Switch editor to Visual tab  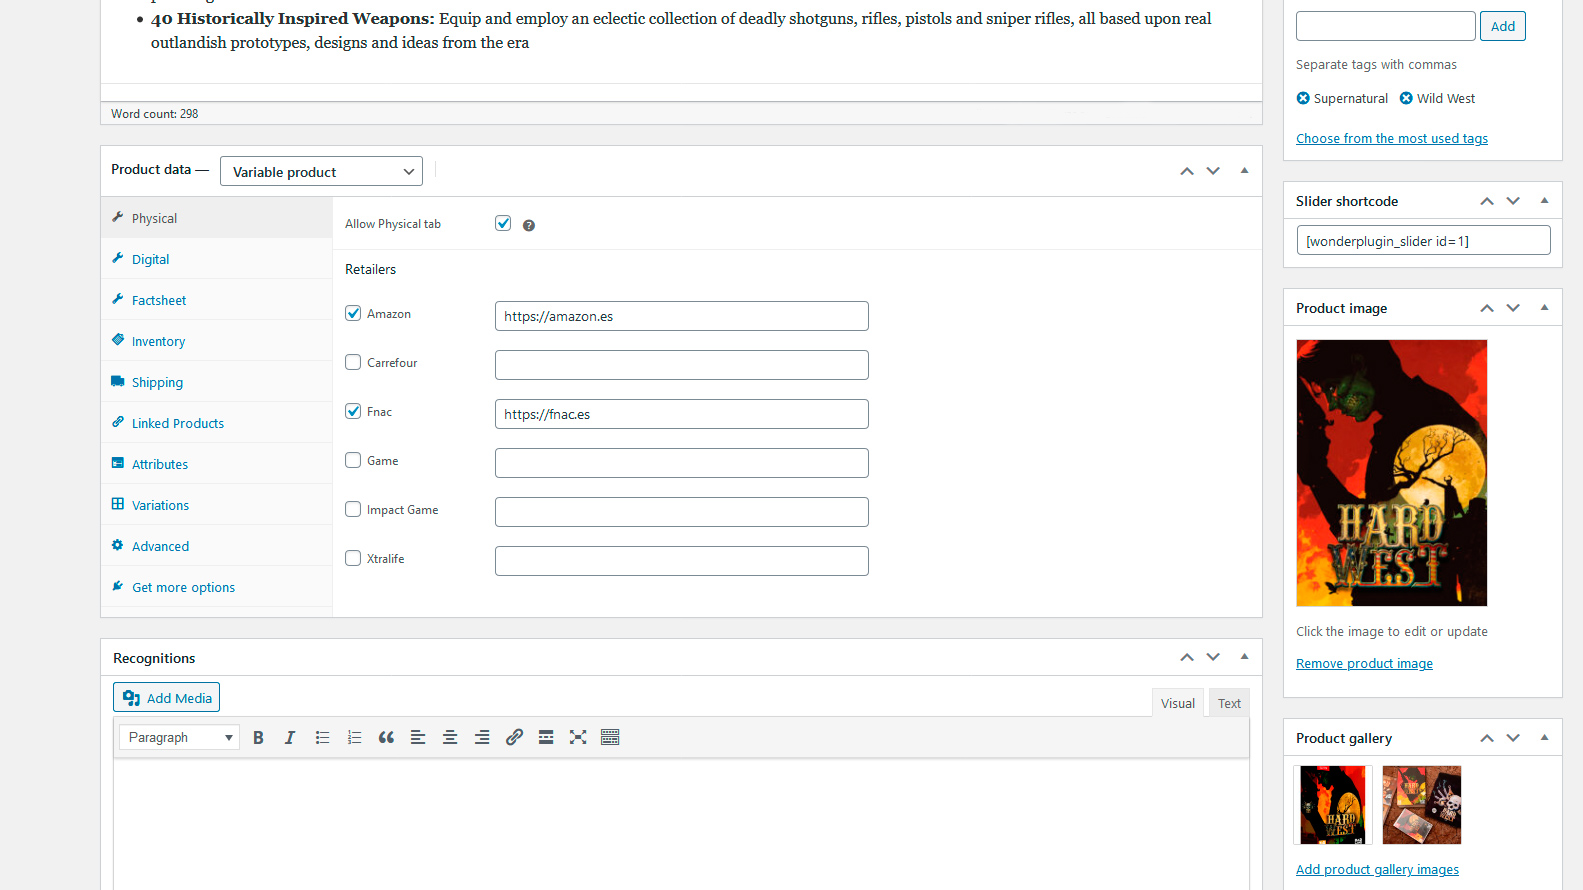[x=1178, y=703]
